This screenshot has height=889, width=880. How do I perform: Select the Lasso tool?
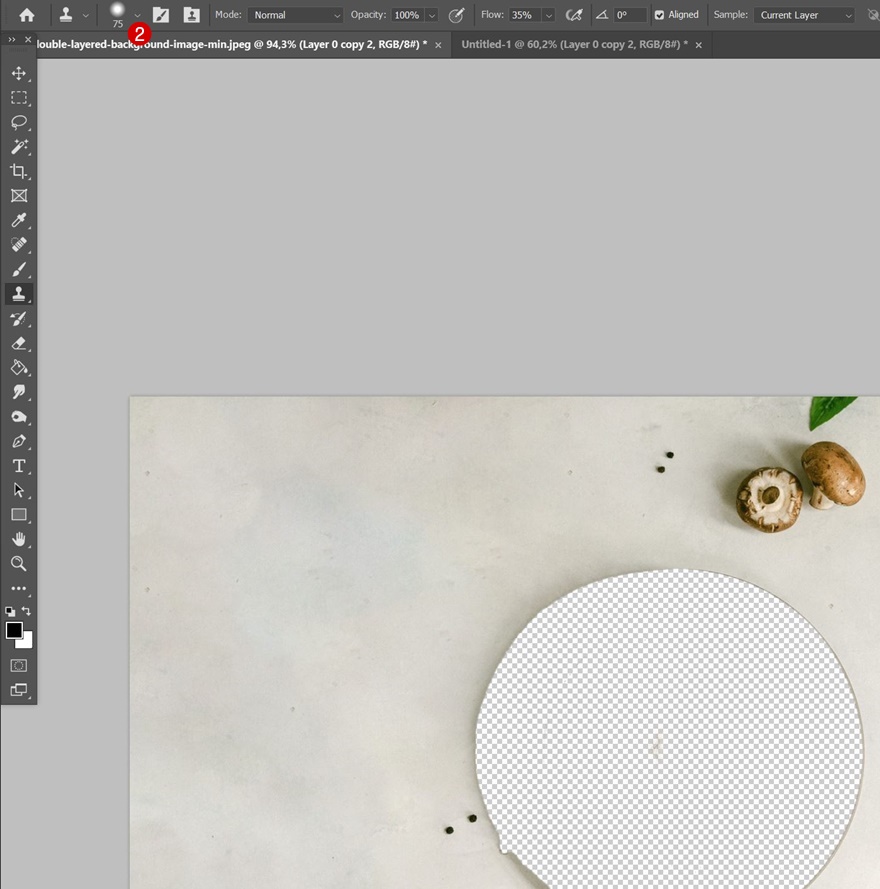coord(18,122)
